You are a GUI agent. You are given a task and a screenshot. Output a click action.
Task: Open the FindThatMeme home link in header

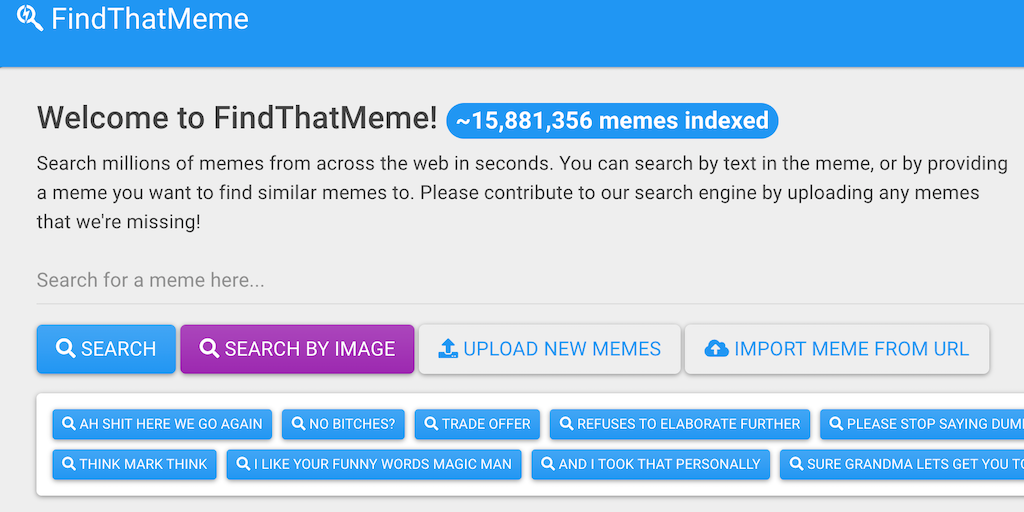click(x=149, y=18)
